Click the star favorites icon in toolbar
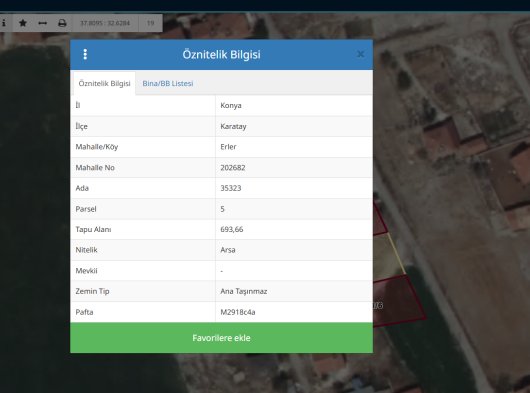 23,23
